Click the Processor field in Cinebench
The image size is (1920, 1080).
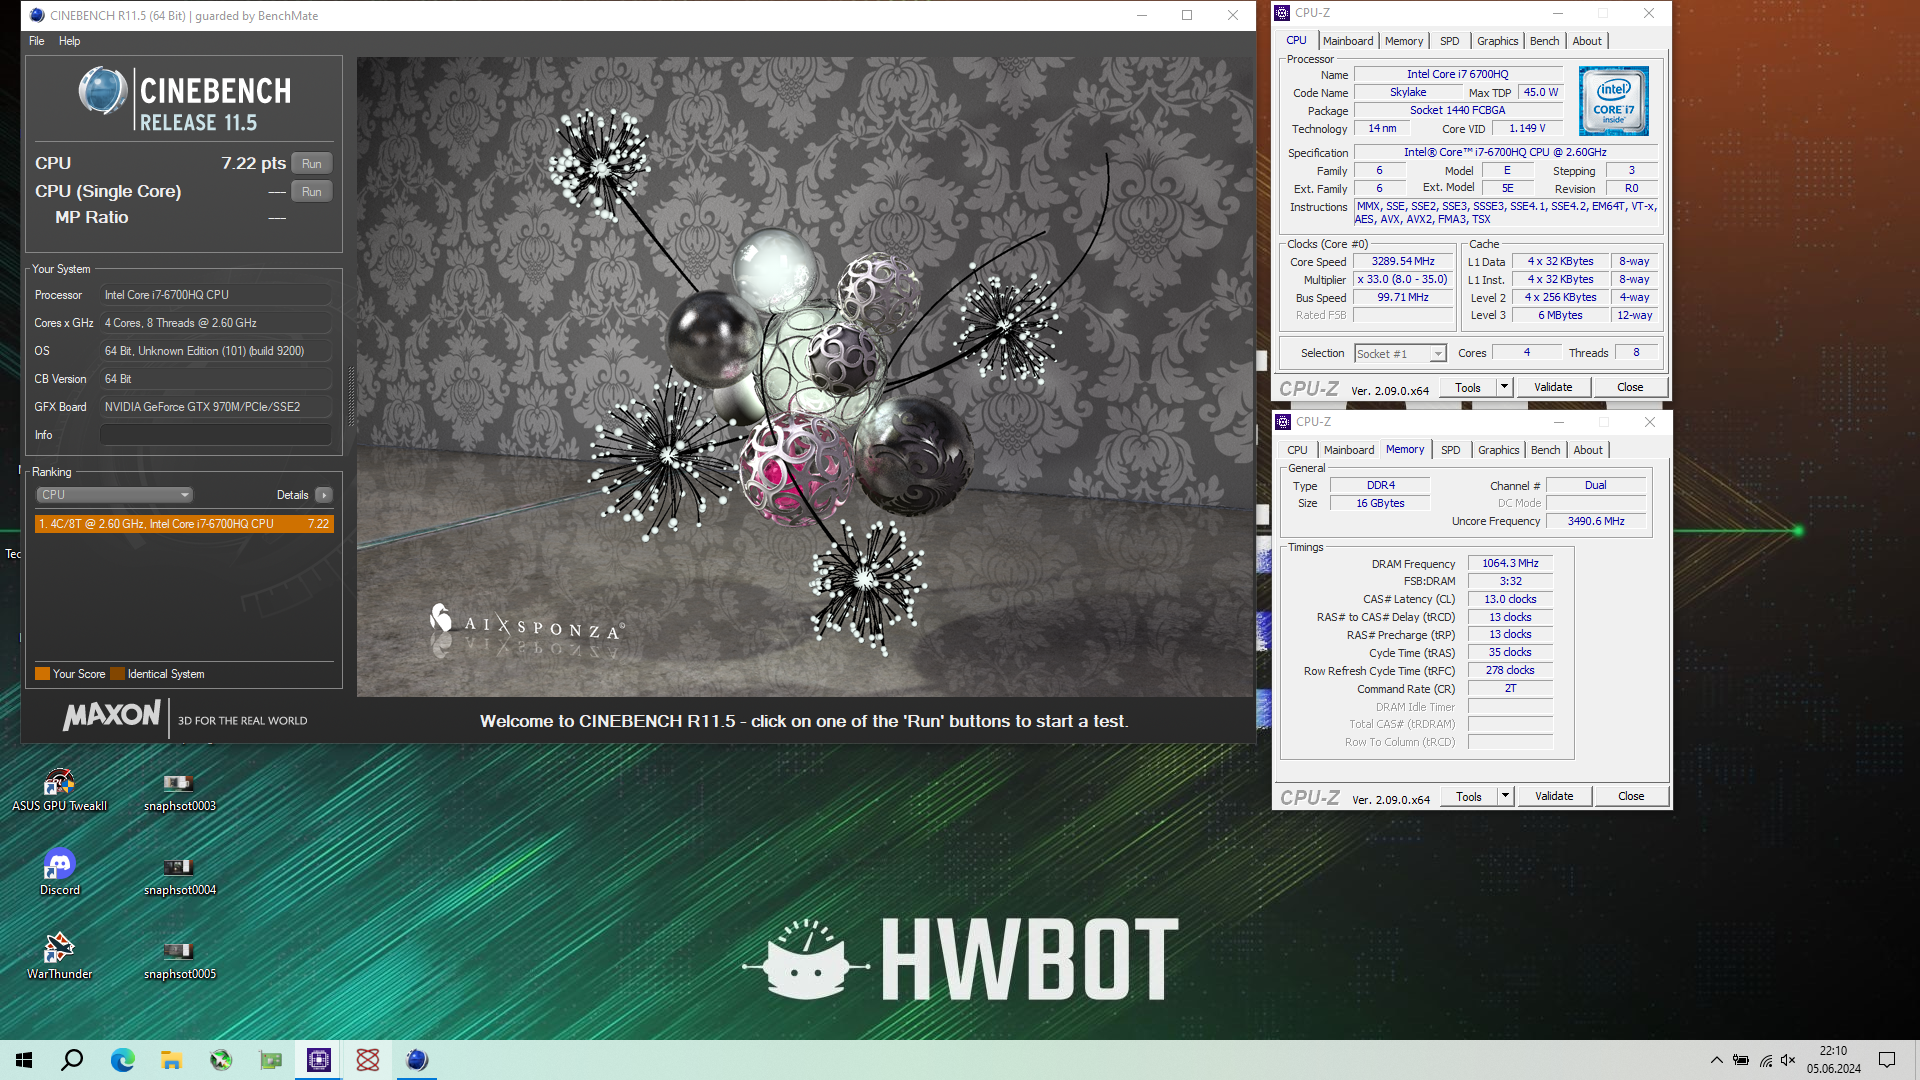(x=215, y=295)
